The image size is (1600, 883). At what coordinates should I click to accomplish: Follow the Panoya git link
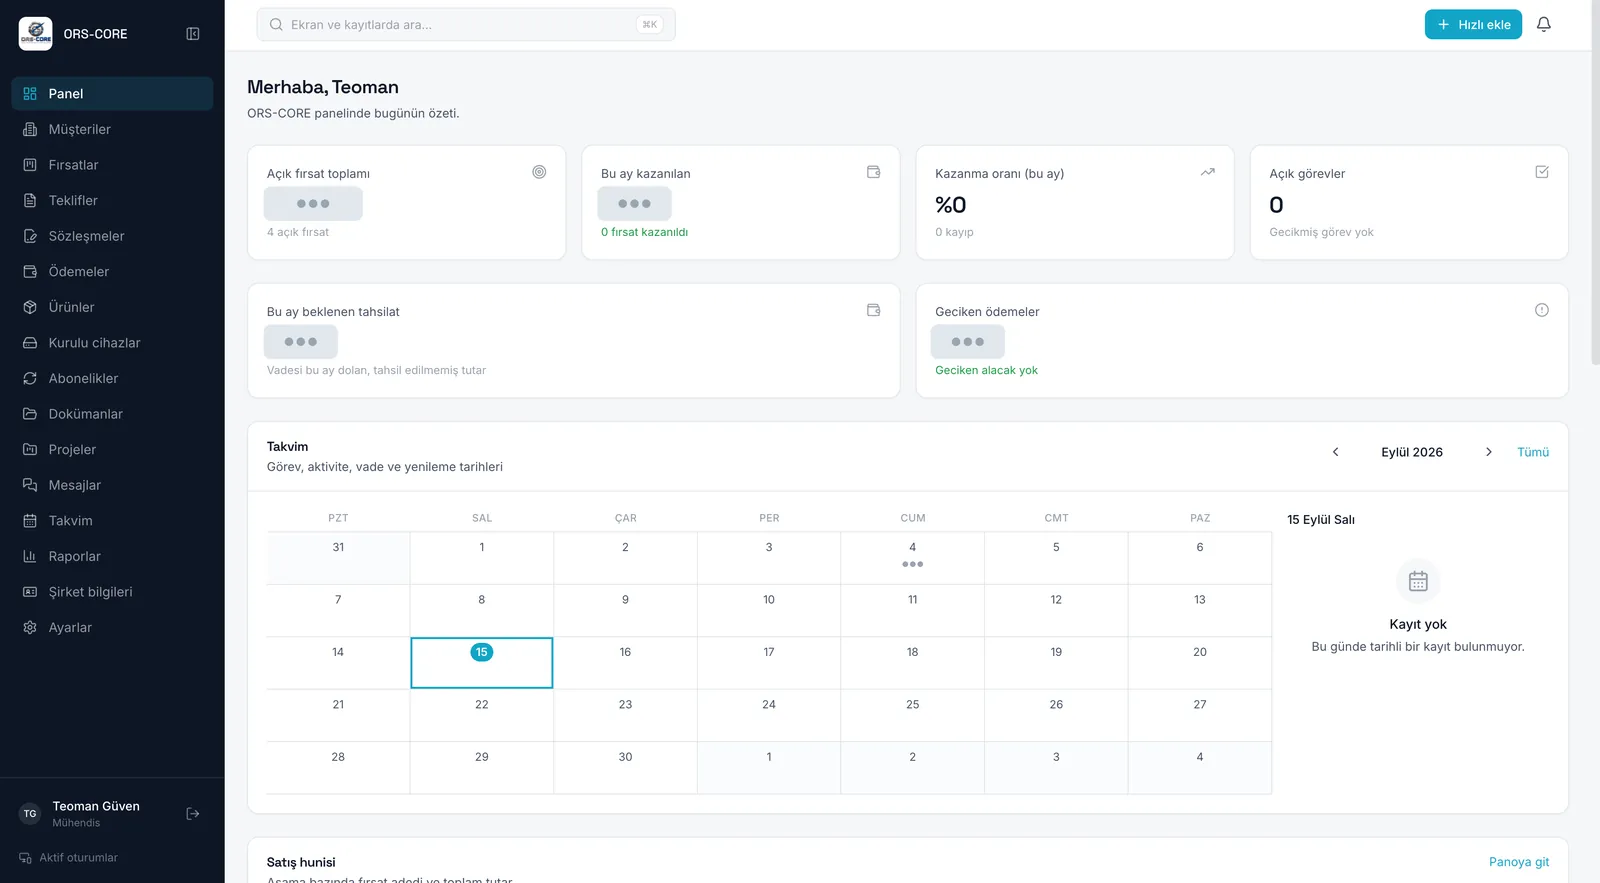point(1519,862)
